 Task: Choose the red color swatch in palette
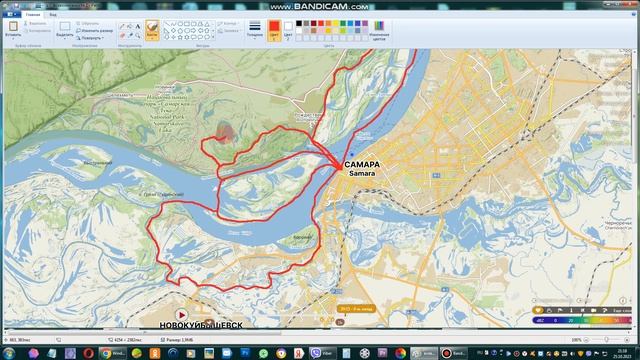(x=321, y=24)
